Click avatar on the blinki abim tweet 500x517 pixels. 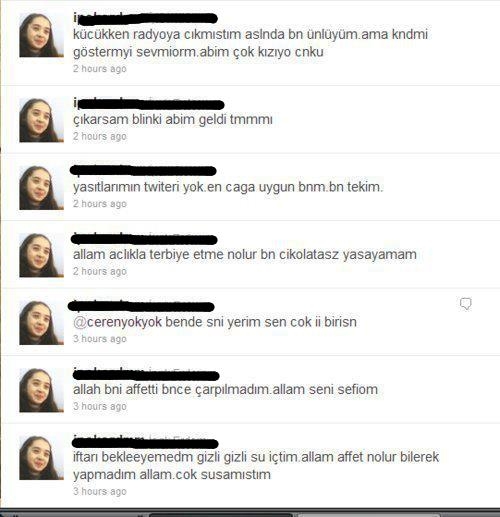pyautogui.click(x=41, y=120)
